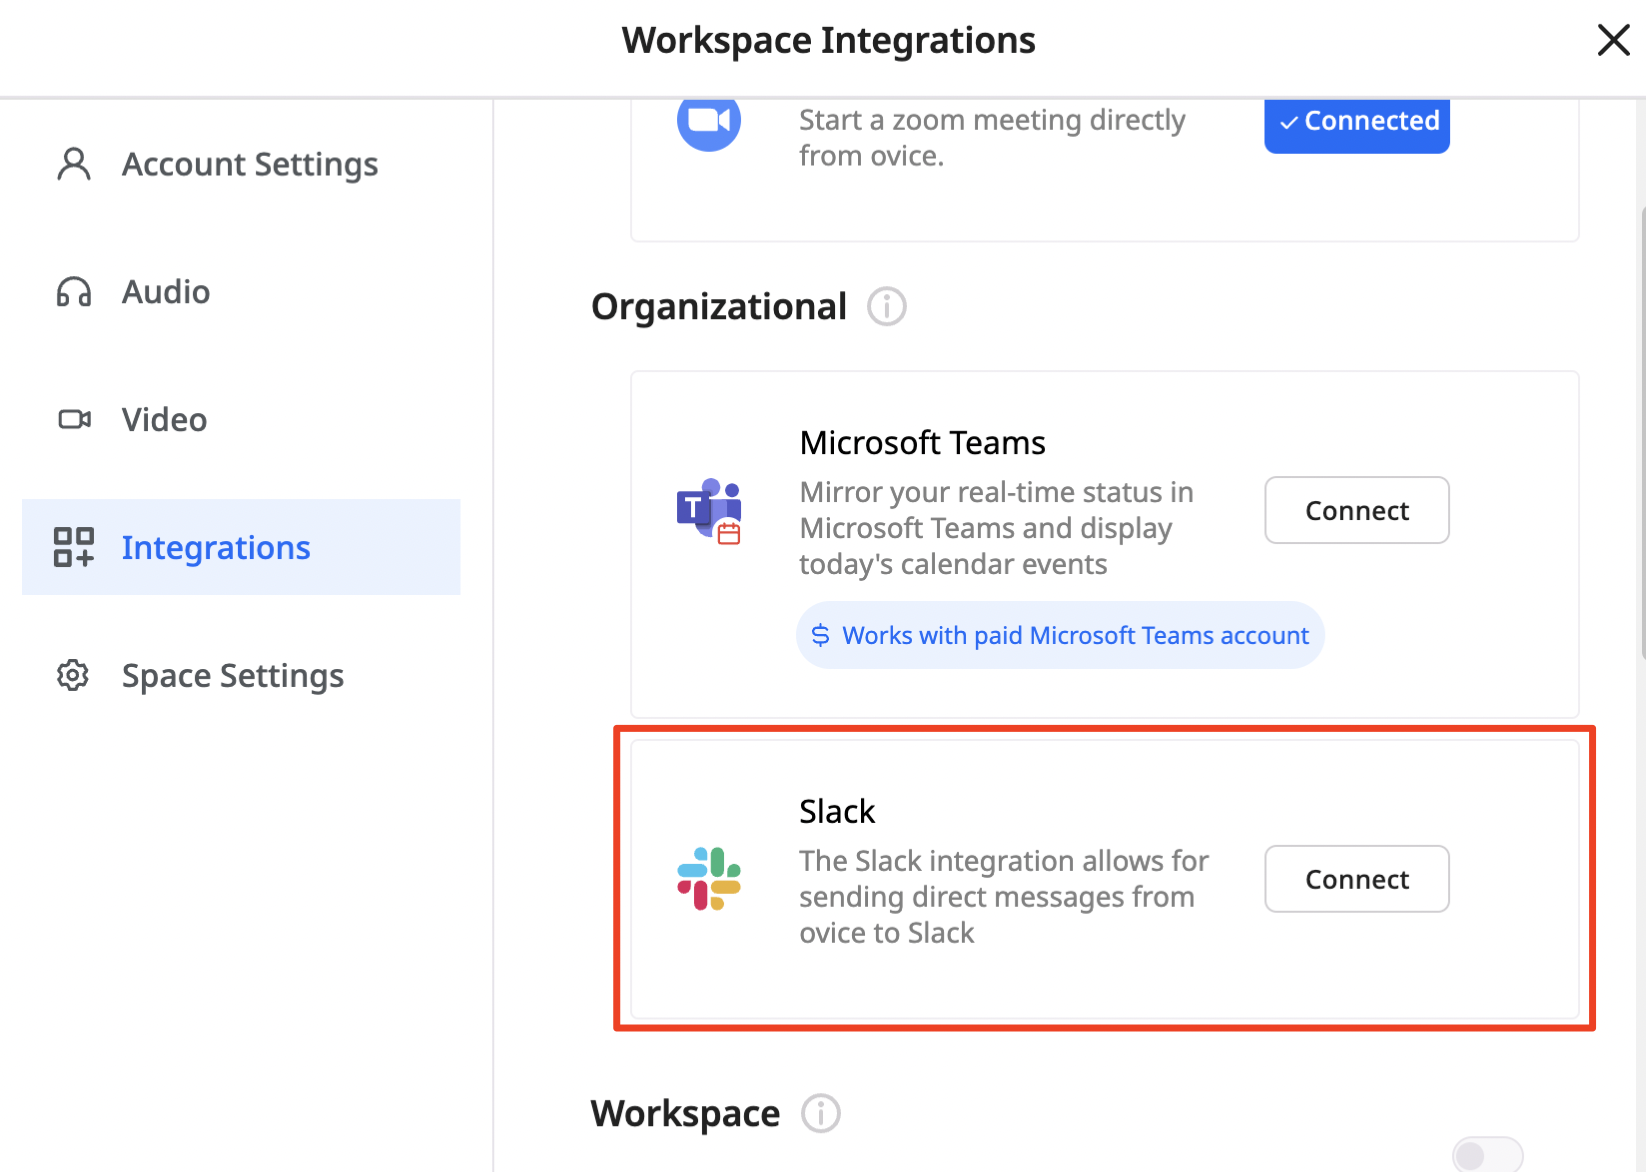Click the Integrations grid-plus icon
The image size is (1646, 1172).
click(x=74, y=547)
